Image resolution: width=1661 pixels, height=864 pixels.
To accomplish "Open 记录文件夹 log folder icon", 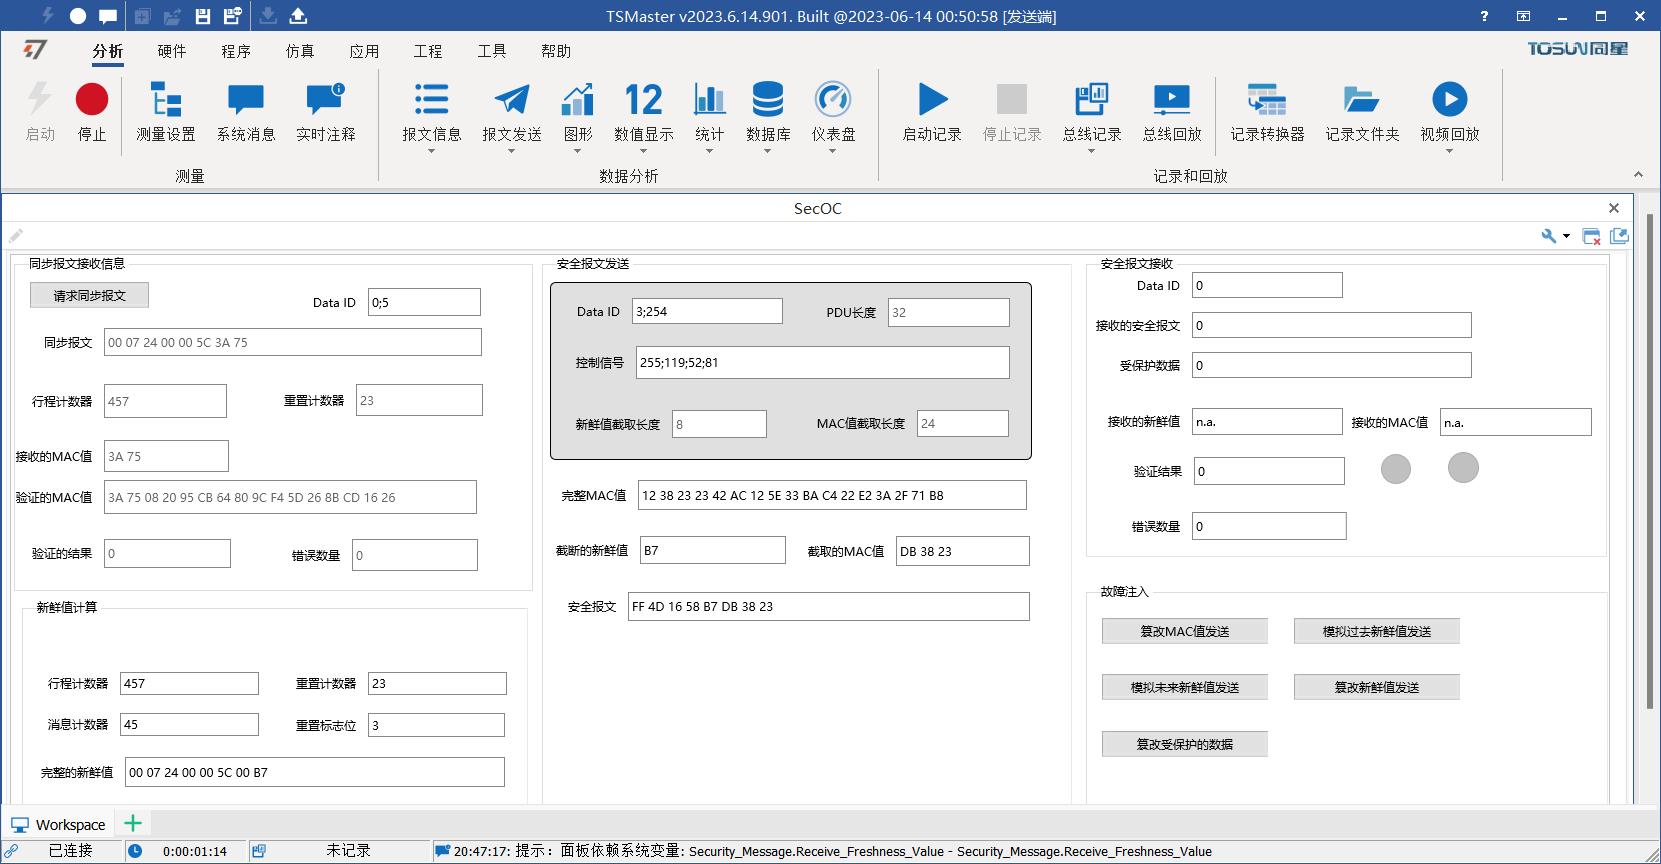I will click(1362, 100).
